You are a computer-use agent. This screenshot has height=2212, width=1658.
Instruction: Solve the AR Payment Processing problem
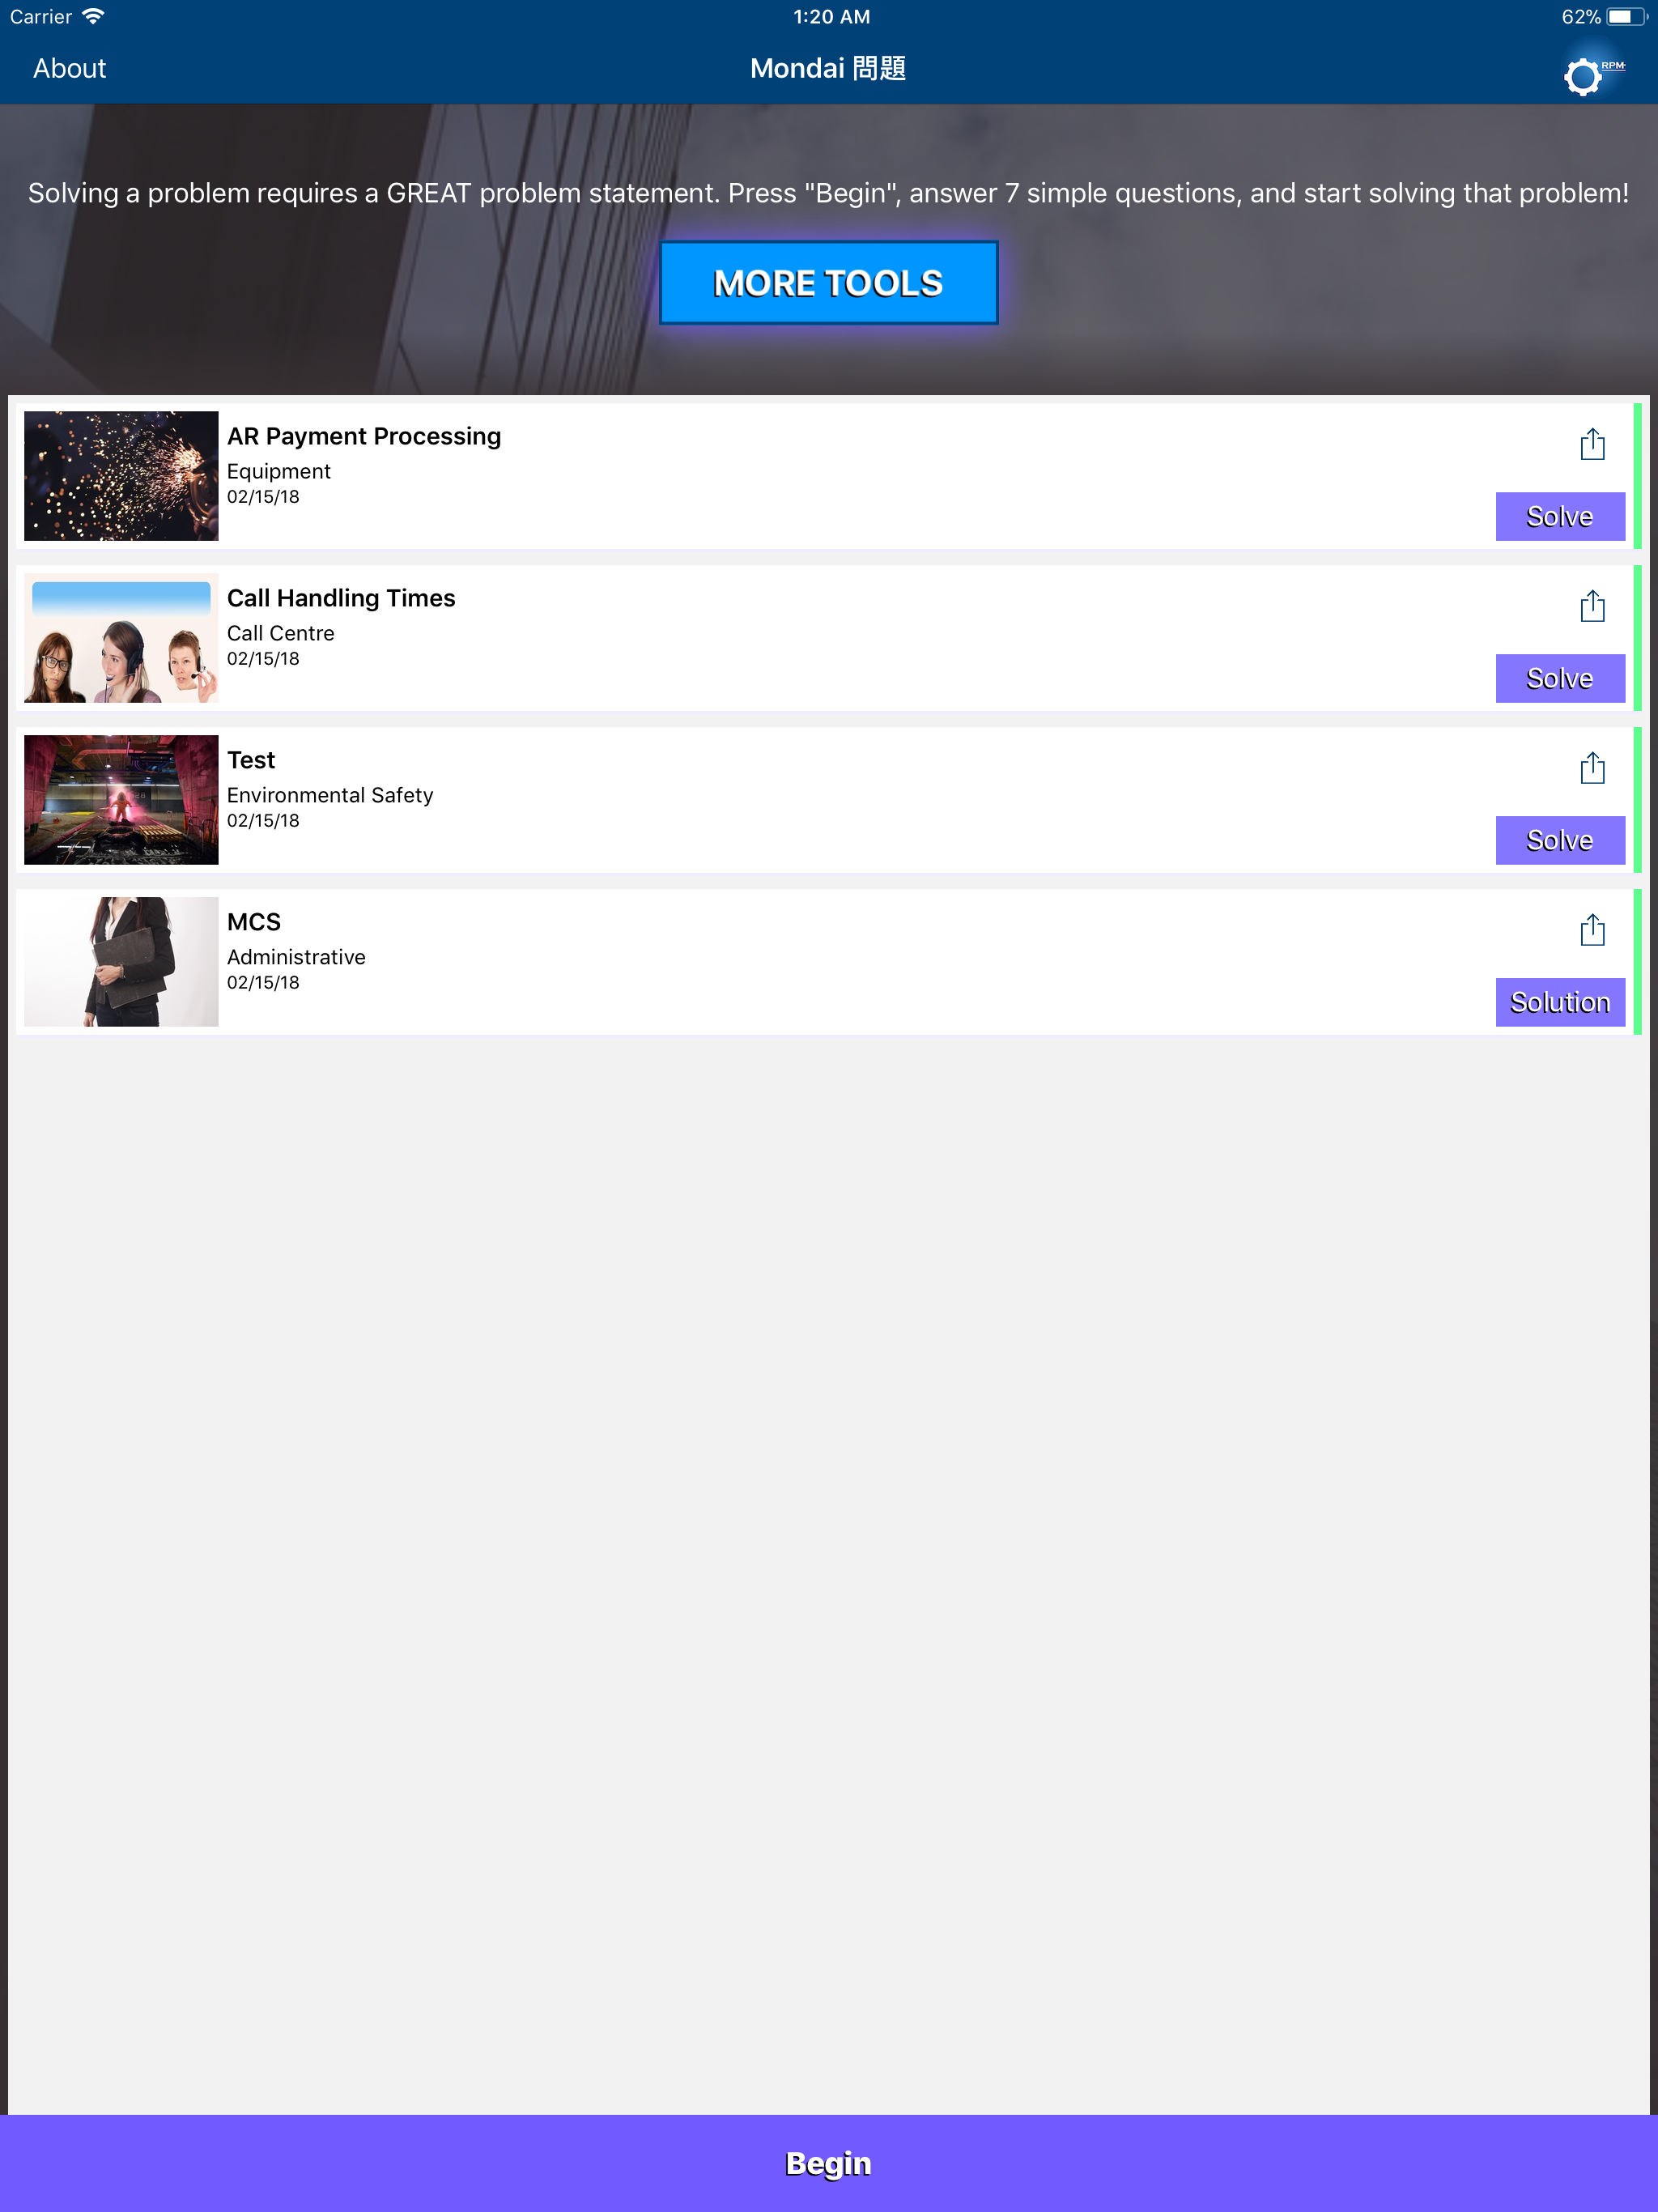coord(1560,516)
